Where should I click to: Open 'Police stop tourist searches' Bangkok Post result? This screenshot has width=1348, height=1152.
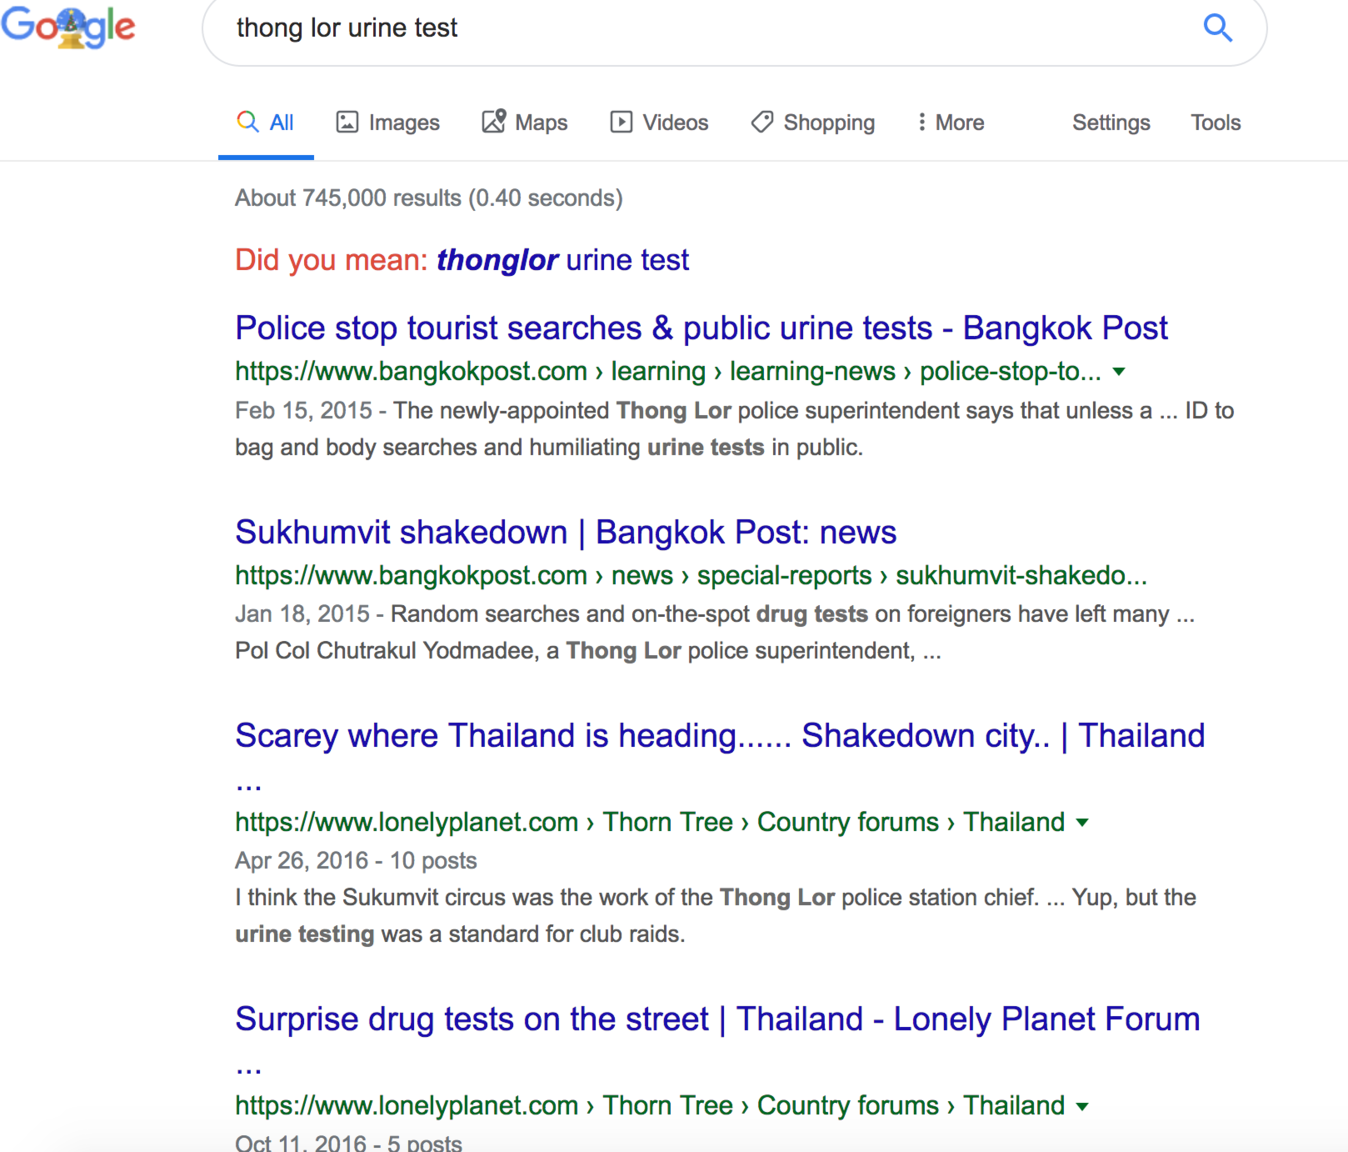coord(701,328)
